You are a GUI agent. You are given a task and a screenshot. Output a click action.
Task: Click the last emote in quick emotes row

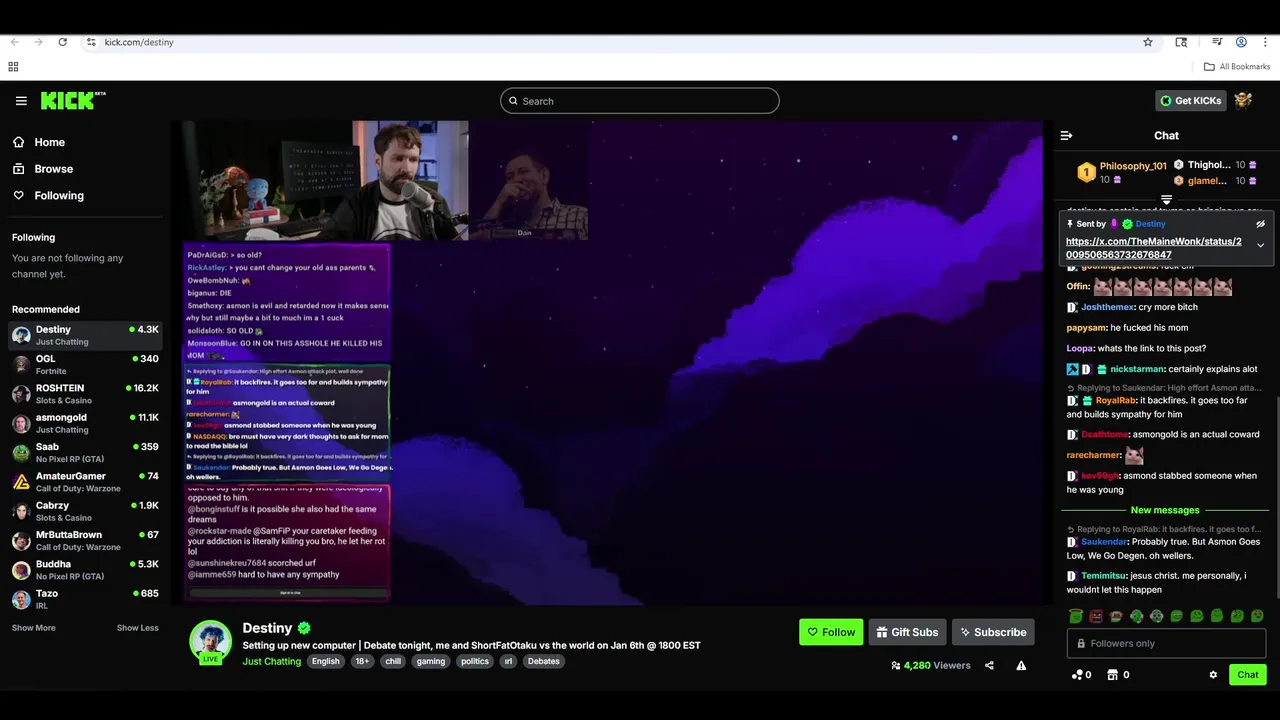[x=1257, y=616]
